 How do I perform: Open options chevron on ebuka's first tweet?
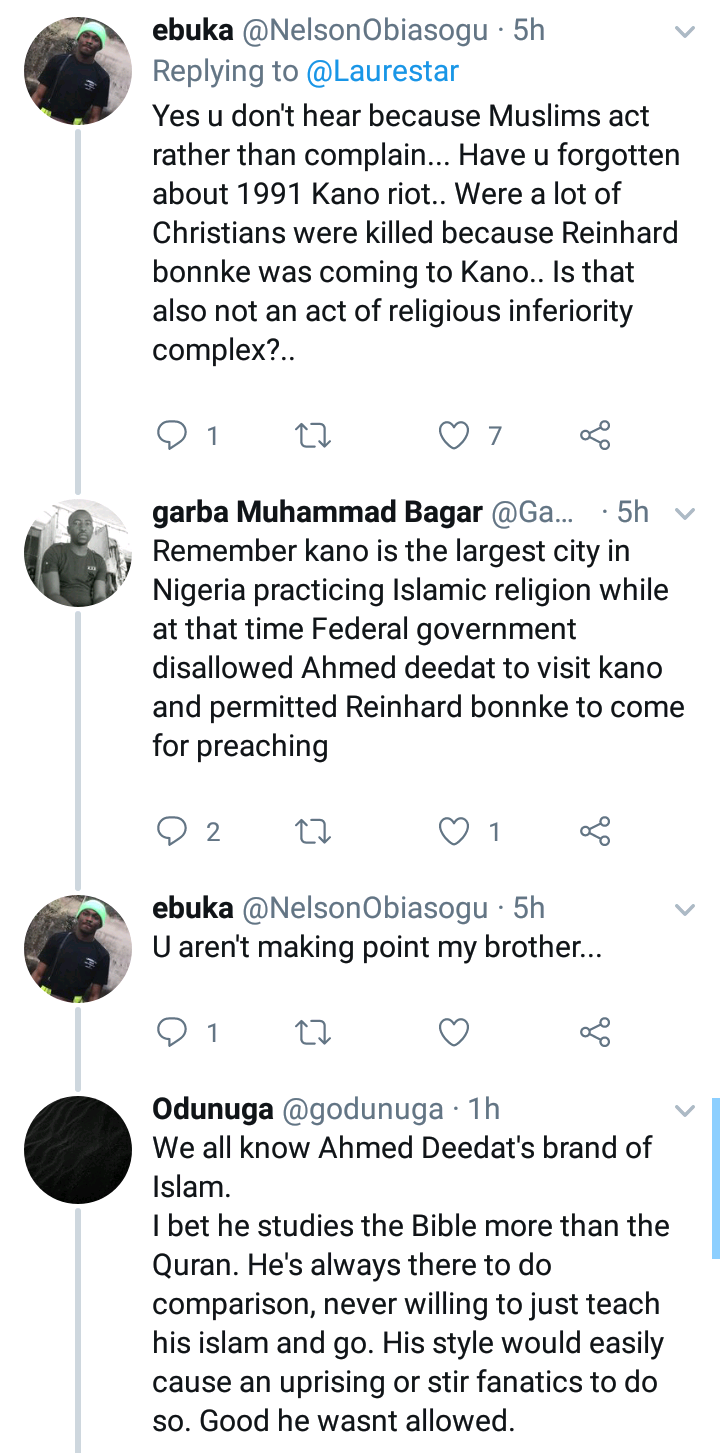[x=685, y=32]
